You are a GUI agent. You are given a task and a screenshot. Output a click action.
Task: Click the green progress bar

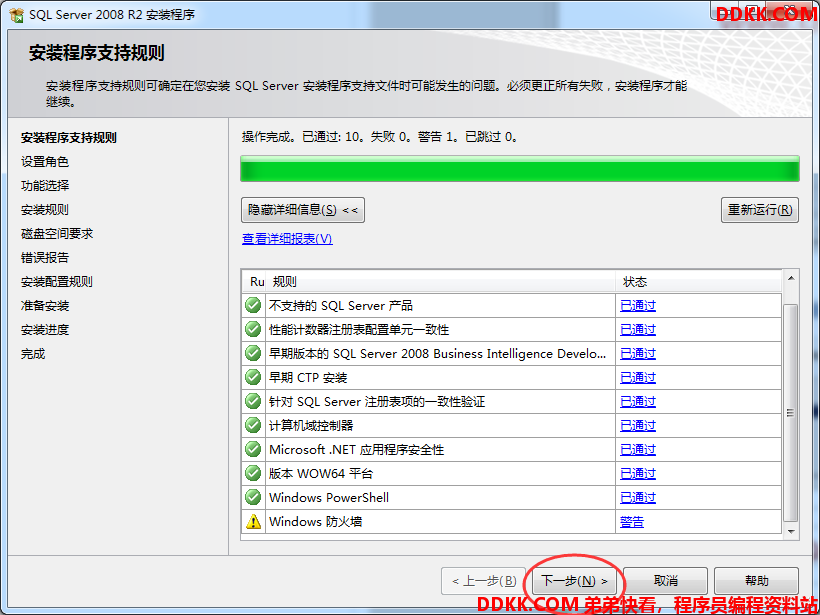coord(520,168)
